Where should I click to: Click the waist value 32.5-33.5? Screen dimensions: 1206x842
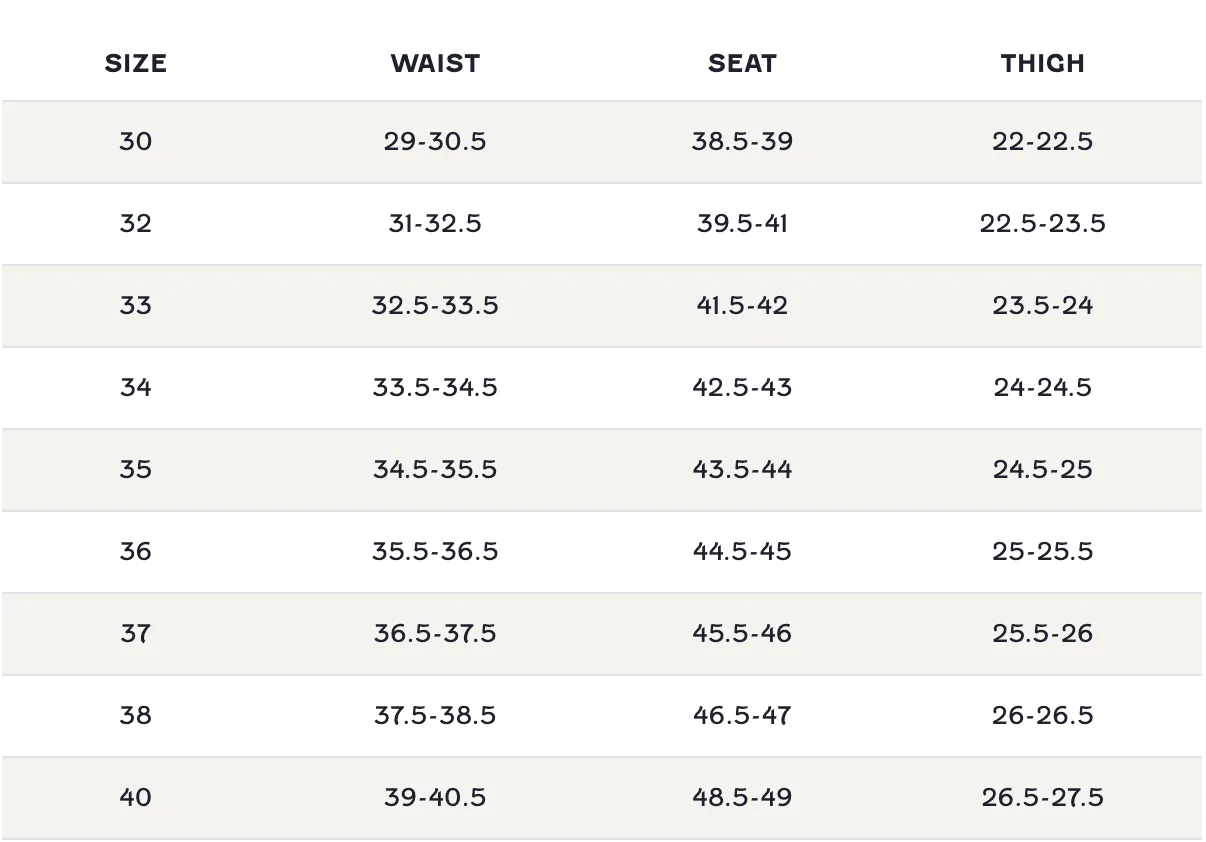pyautogui.click(x=435, y=305)
